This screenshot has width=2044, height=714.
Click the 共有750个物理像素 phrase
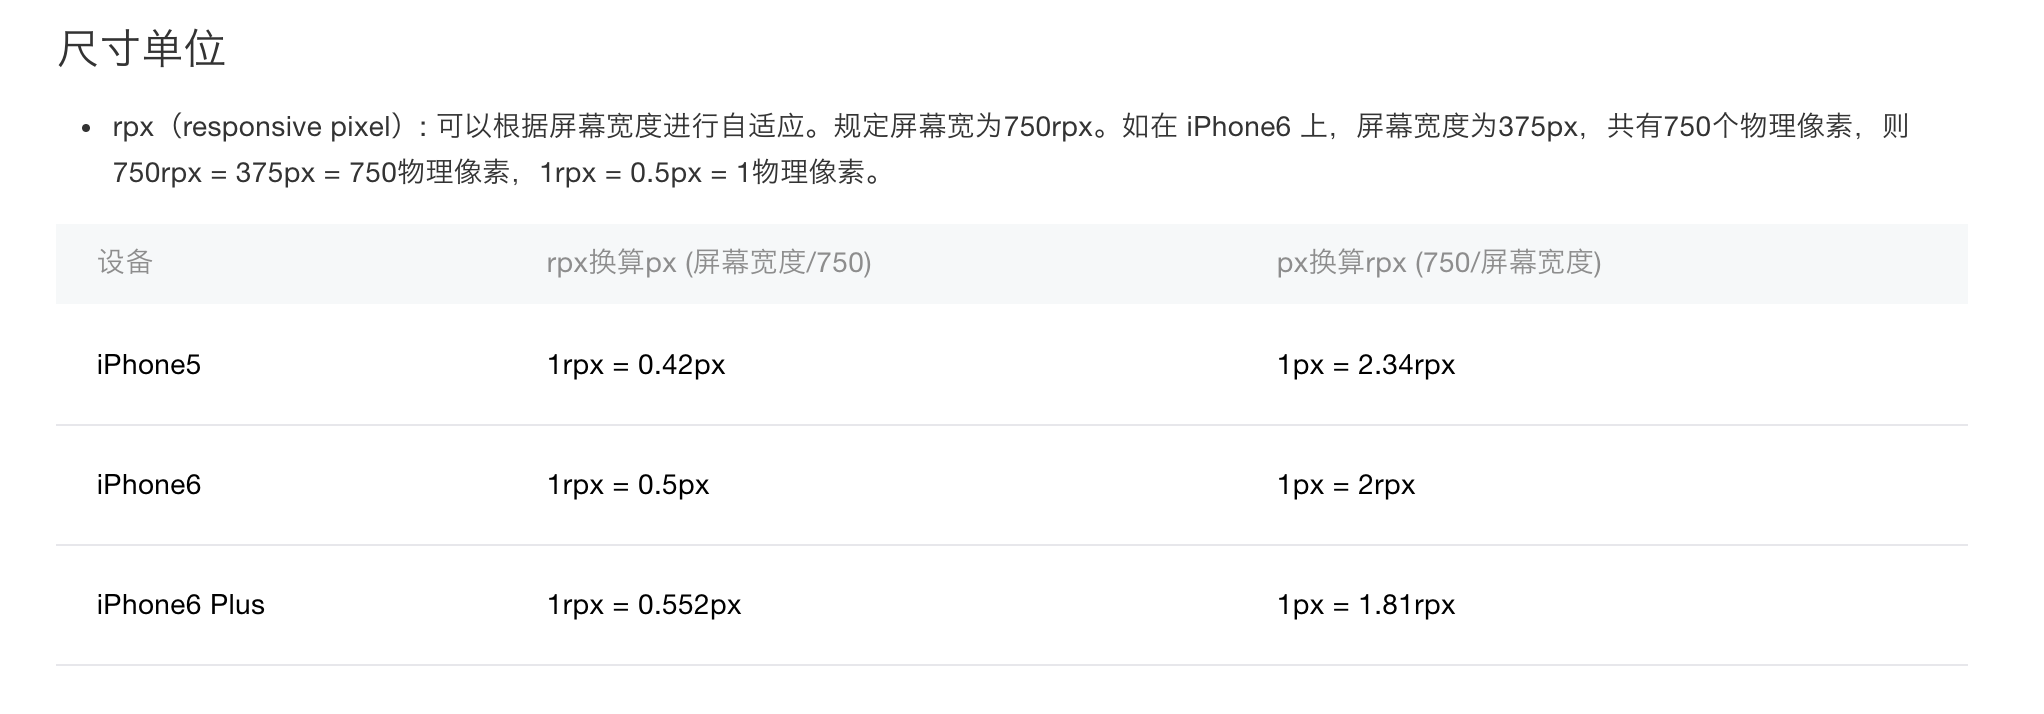(x=1730, y=127)
